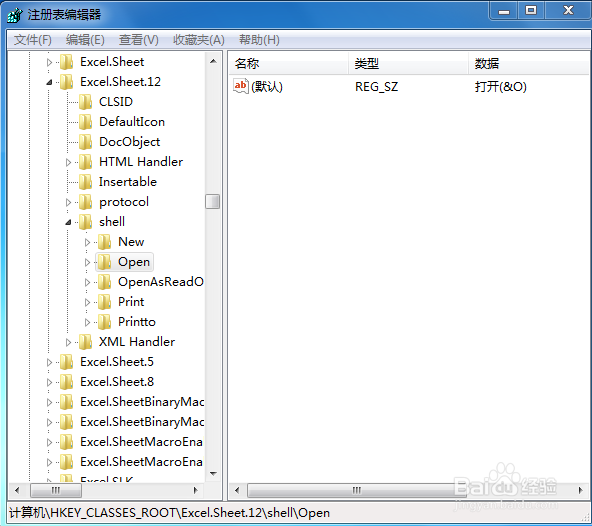Screen dimensions: 592x526
Task: Expand the Print key arrow
Action: pyautogui.click(x=87, y=302)
